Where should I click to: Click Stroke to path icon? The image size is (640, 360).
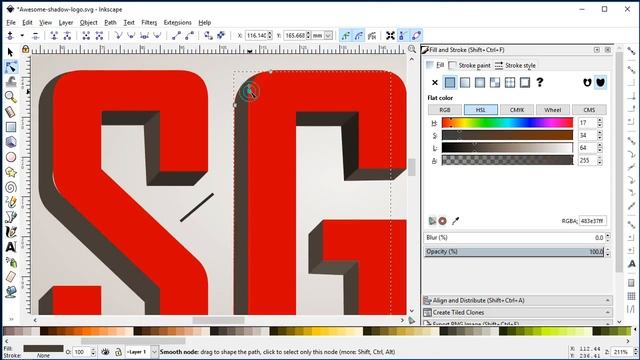[x=221, y=36]
